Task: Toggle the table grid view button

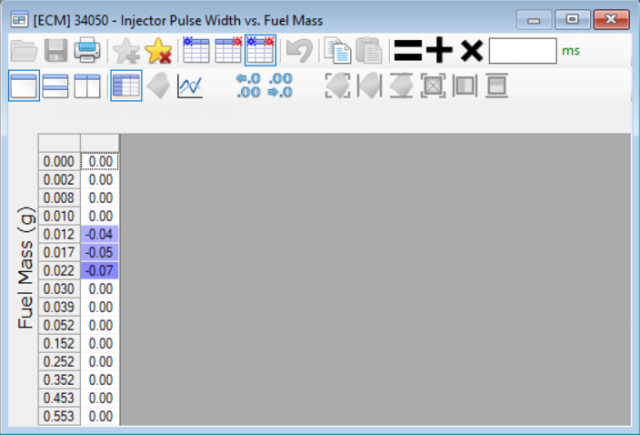Action: point(125,87)
